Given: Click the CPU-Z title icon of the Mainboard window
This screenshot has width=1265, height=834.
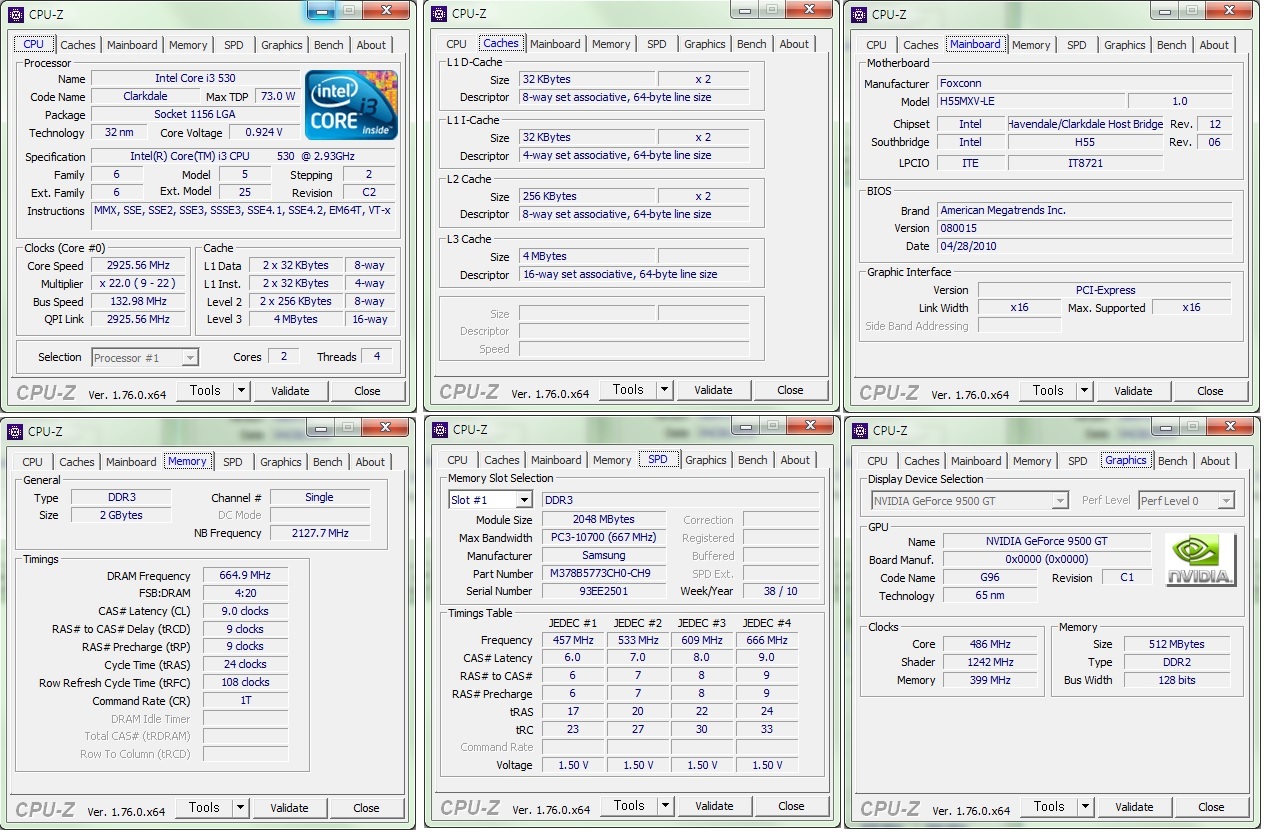Looking at the screenshot, I should click(858, 14).
